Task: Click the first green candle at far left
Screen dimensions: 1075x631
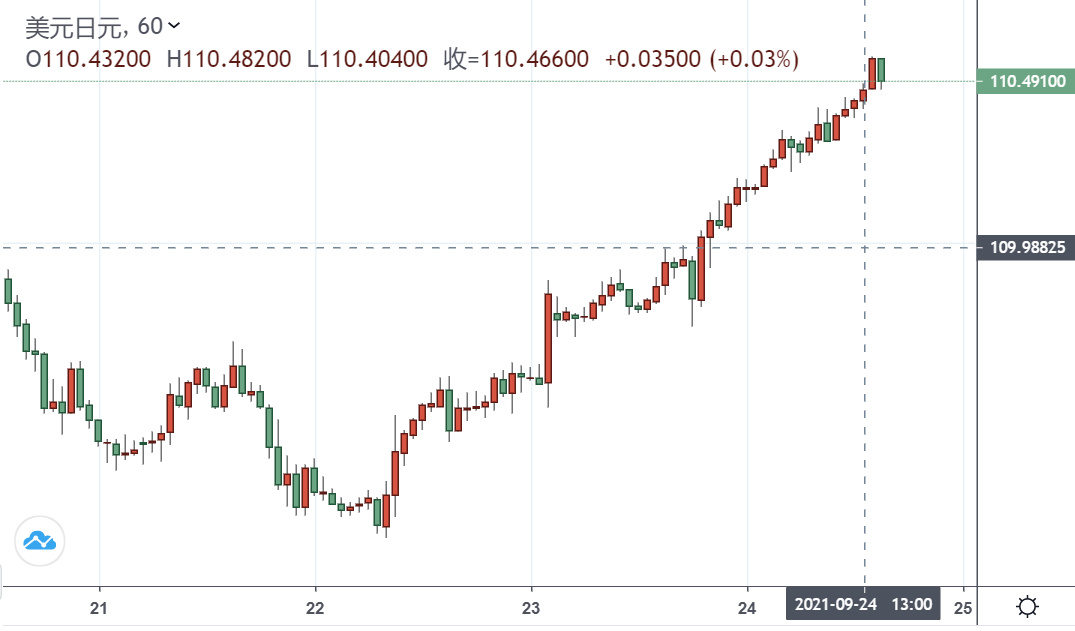Action: pyautogui.click(x=8, y=290)
